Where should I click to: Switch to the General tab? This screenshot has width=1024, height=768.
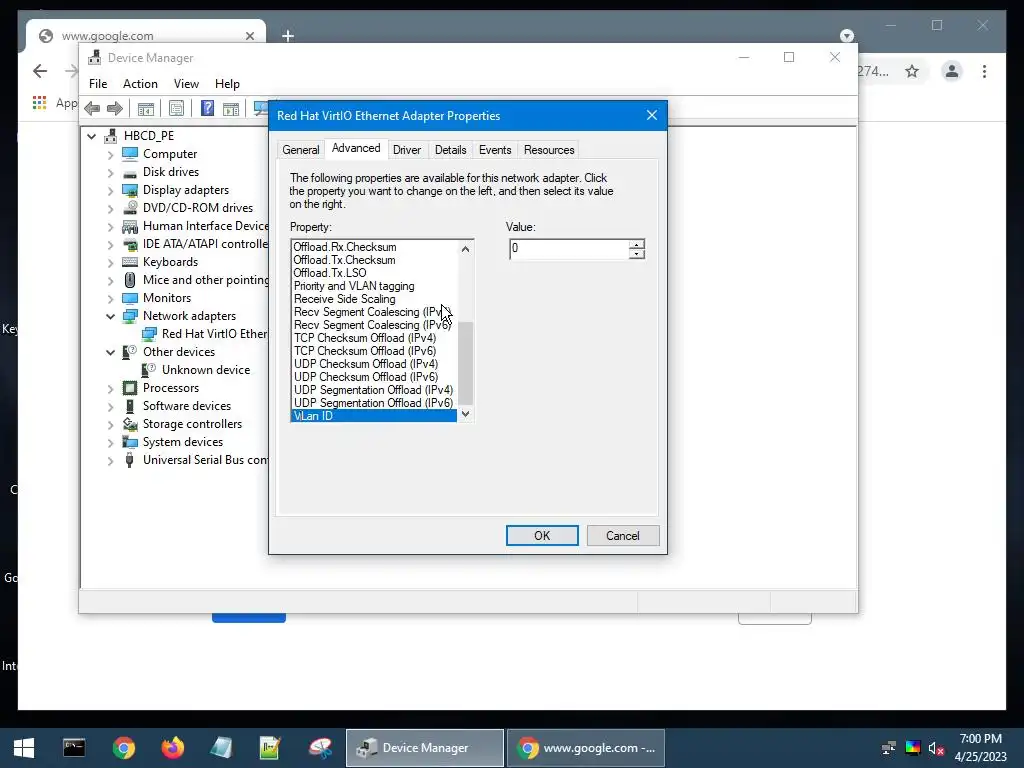(x=300, y=150)
